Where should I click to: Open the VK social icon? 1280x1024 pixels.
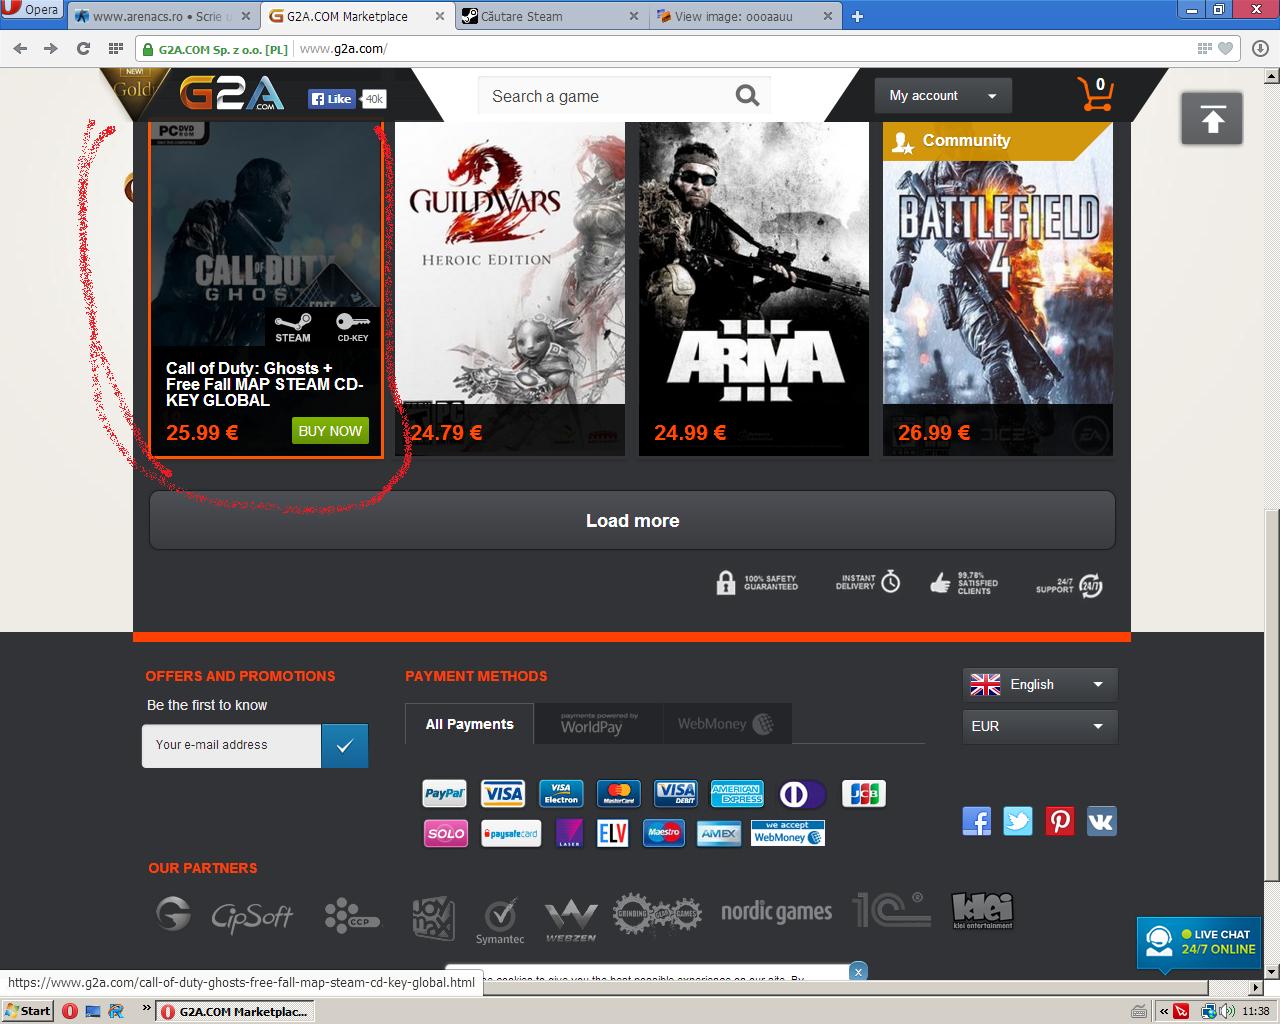[x=1101, y=821]
